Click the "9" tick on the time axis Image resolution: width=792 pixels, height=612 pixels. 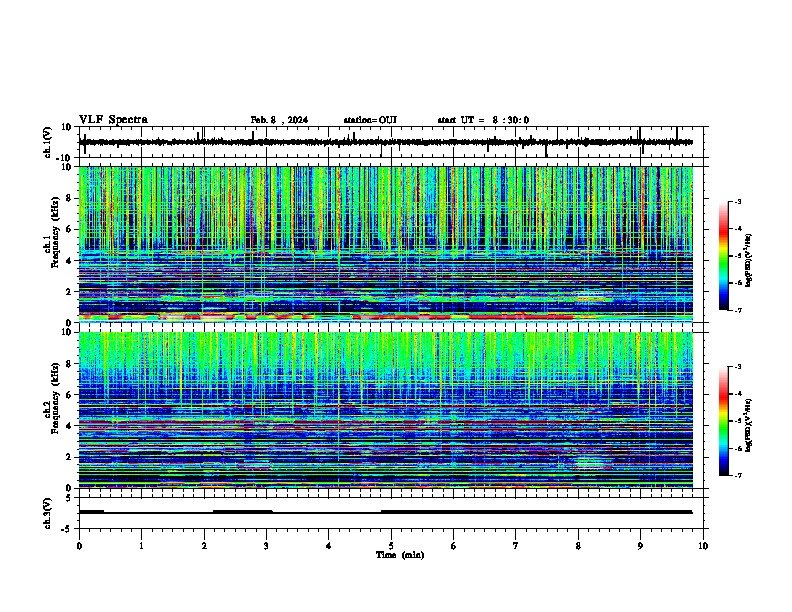pos(640,546)
